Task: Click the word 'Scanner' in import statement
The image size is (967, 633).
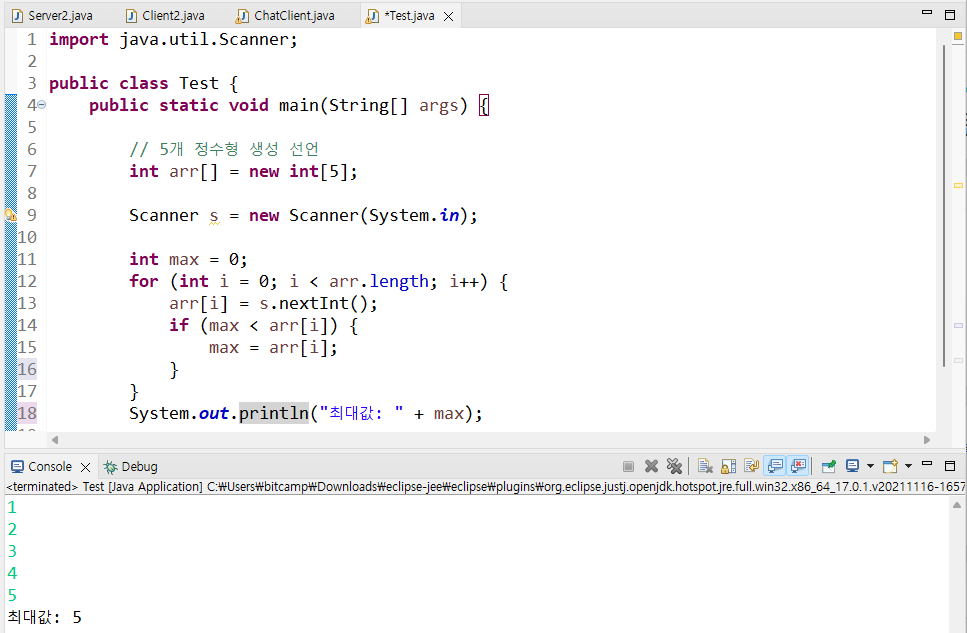Action: [253, 39]
